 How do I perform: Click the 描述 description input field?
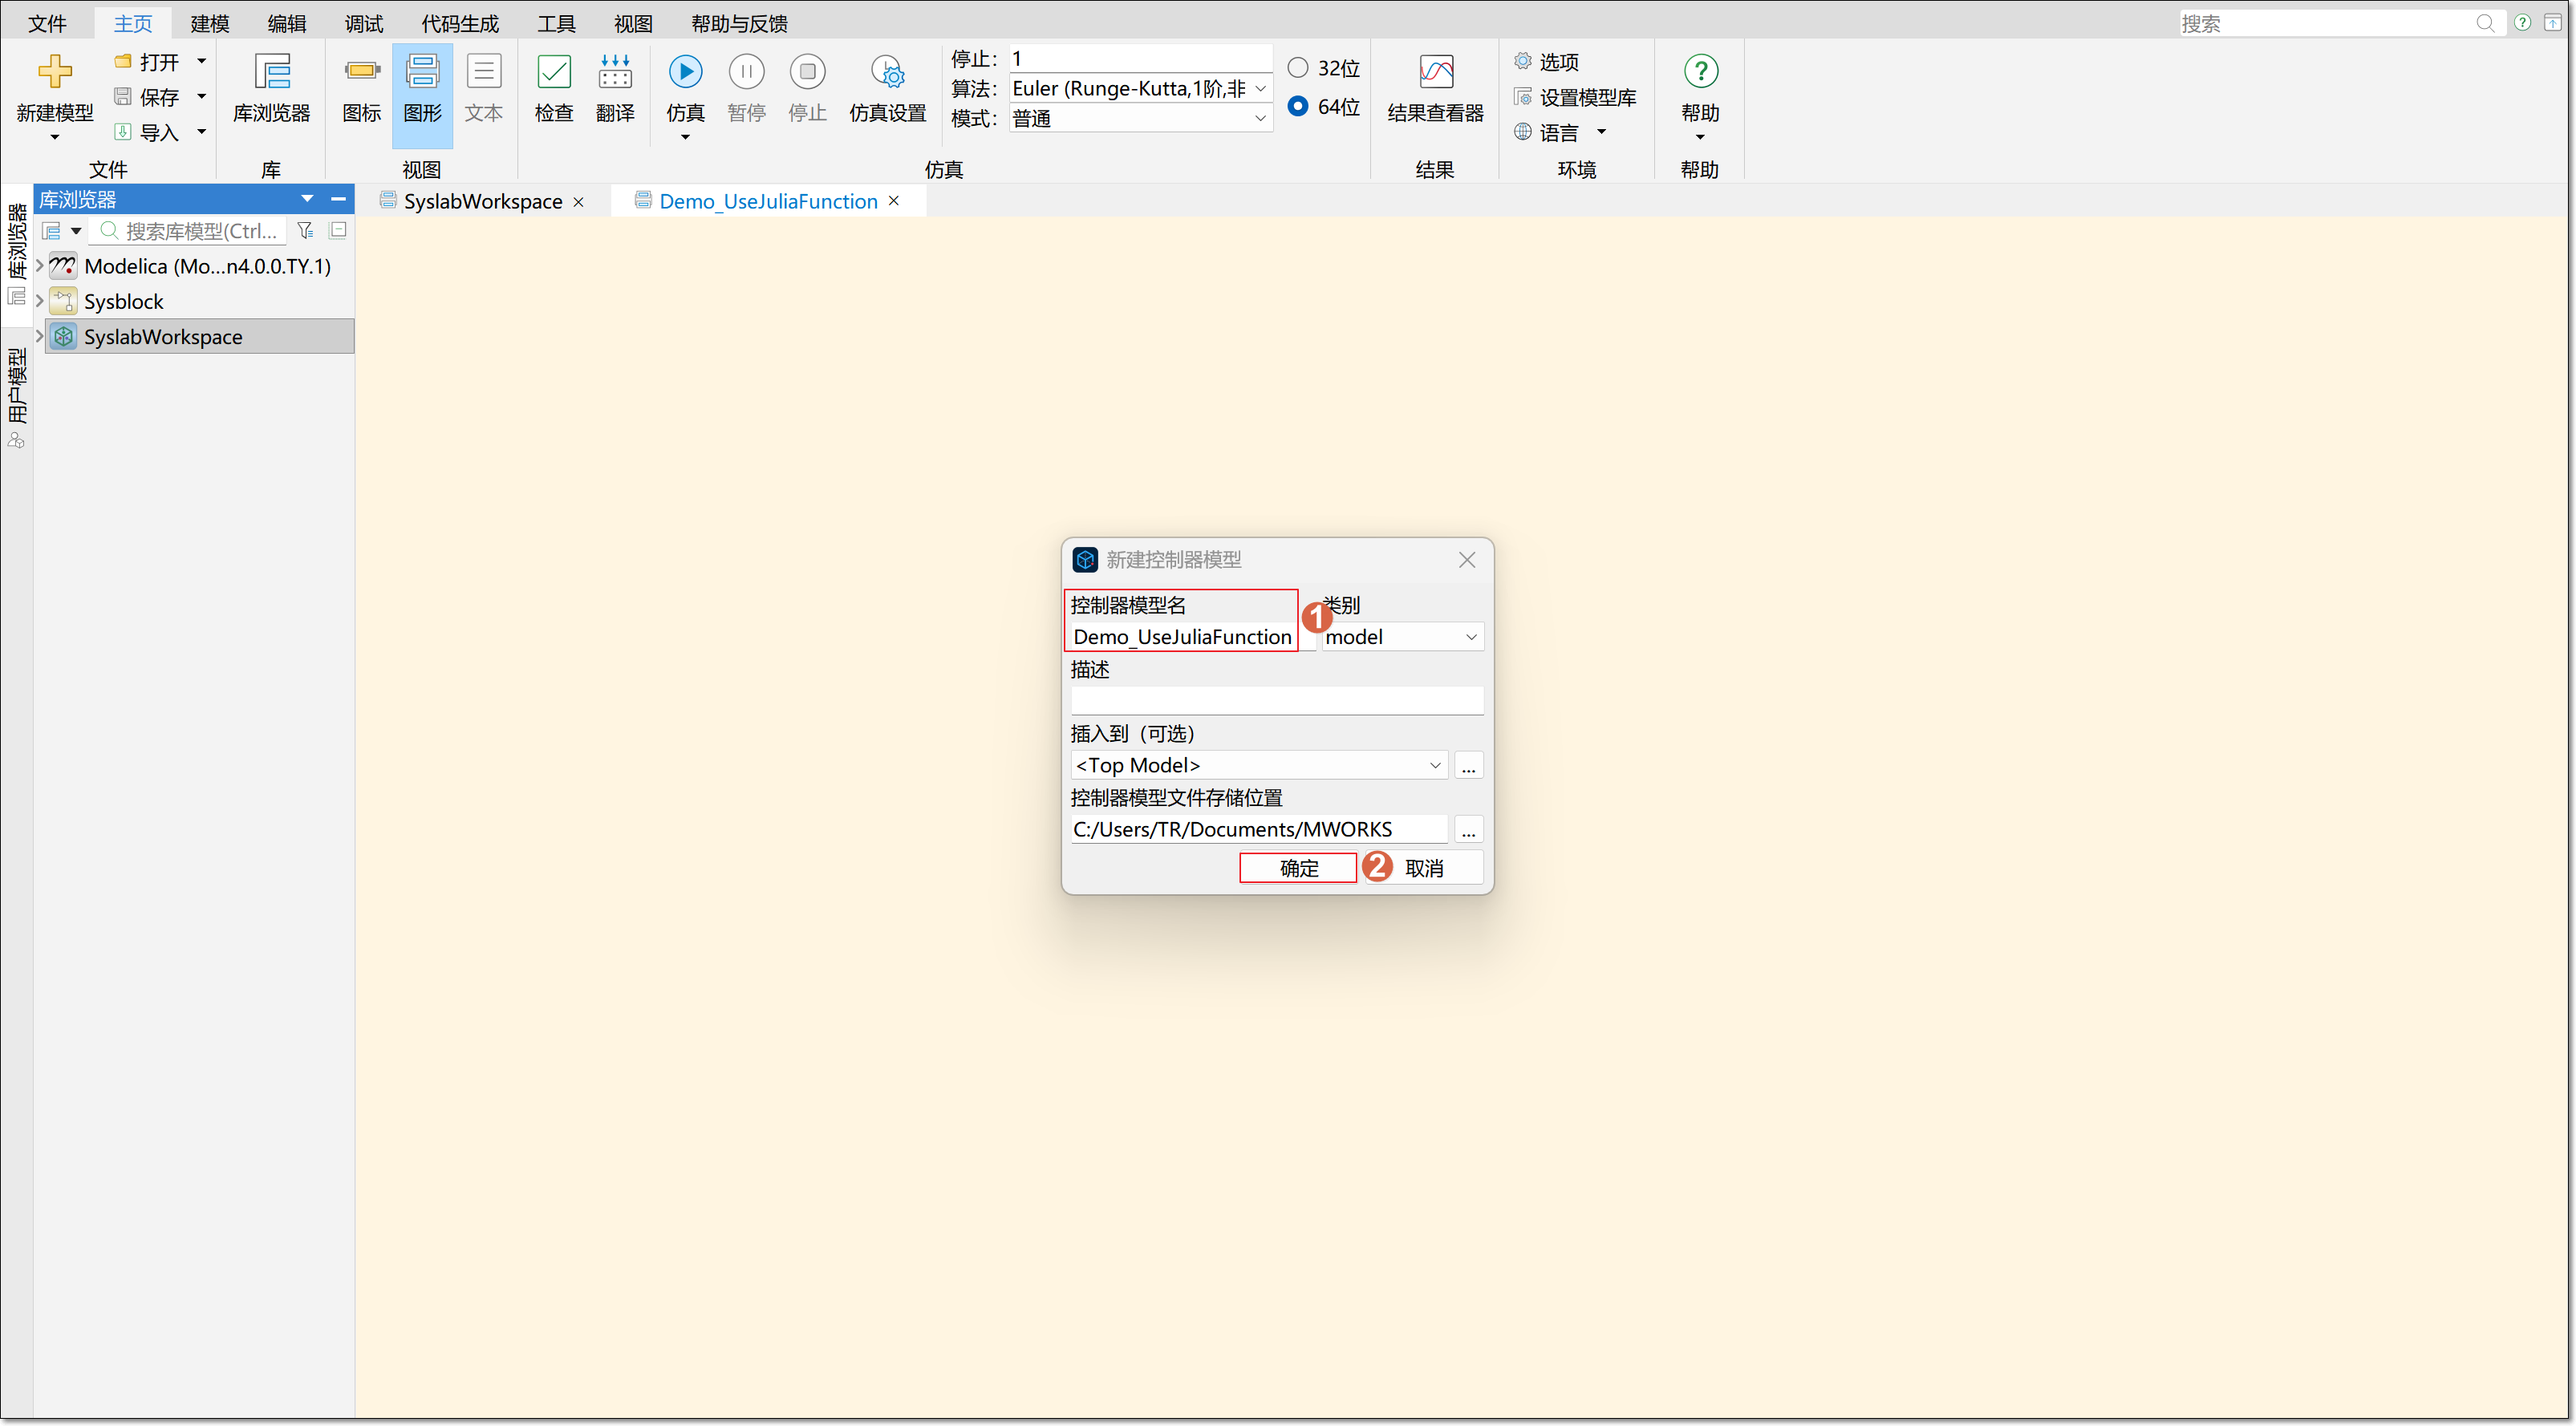click(x=1276, y=700)
